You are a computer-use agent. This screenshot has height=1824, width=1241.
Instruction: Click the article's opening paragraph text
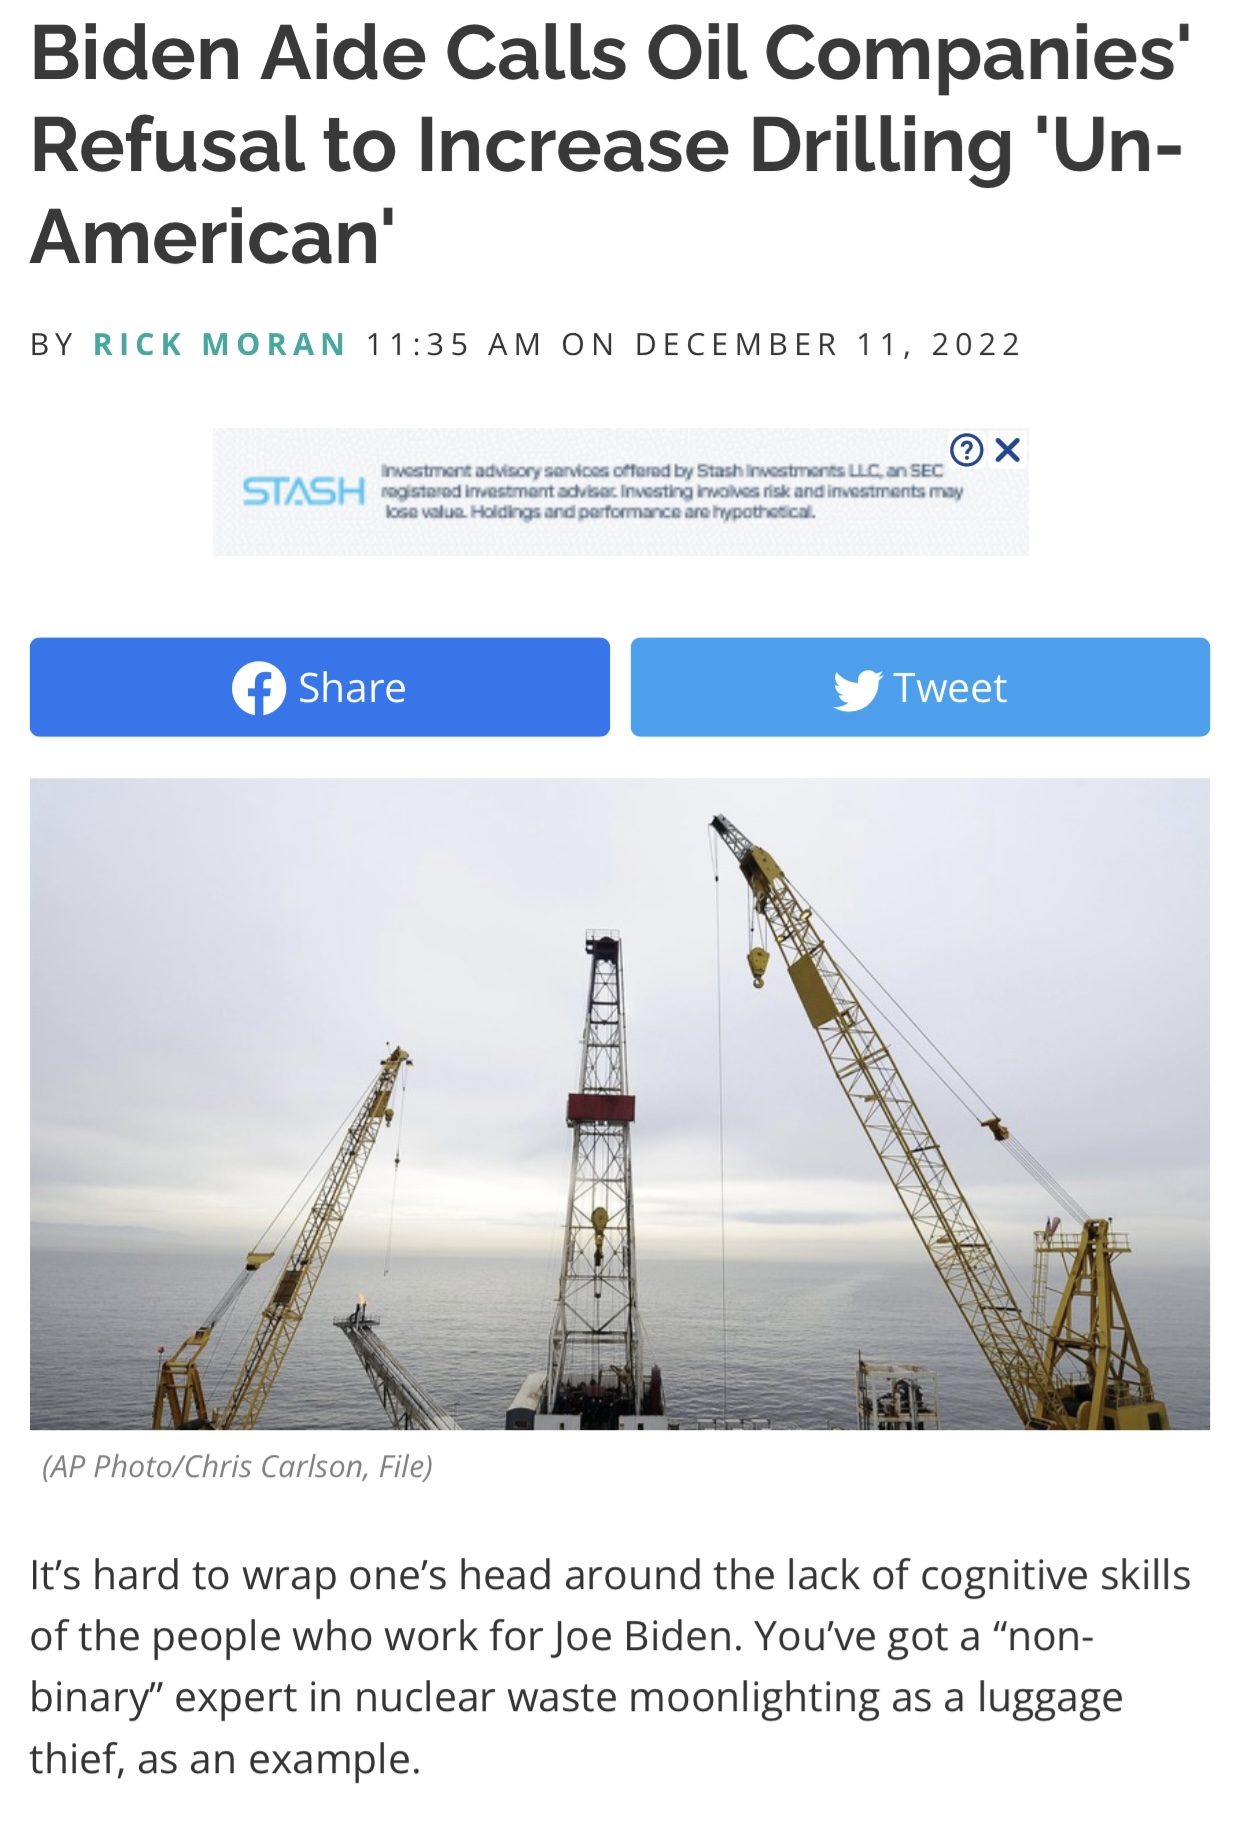pos(610,1666)
